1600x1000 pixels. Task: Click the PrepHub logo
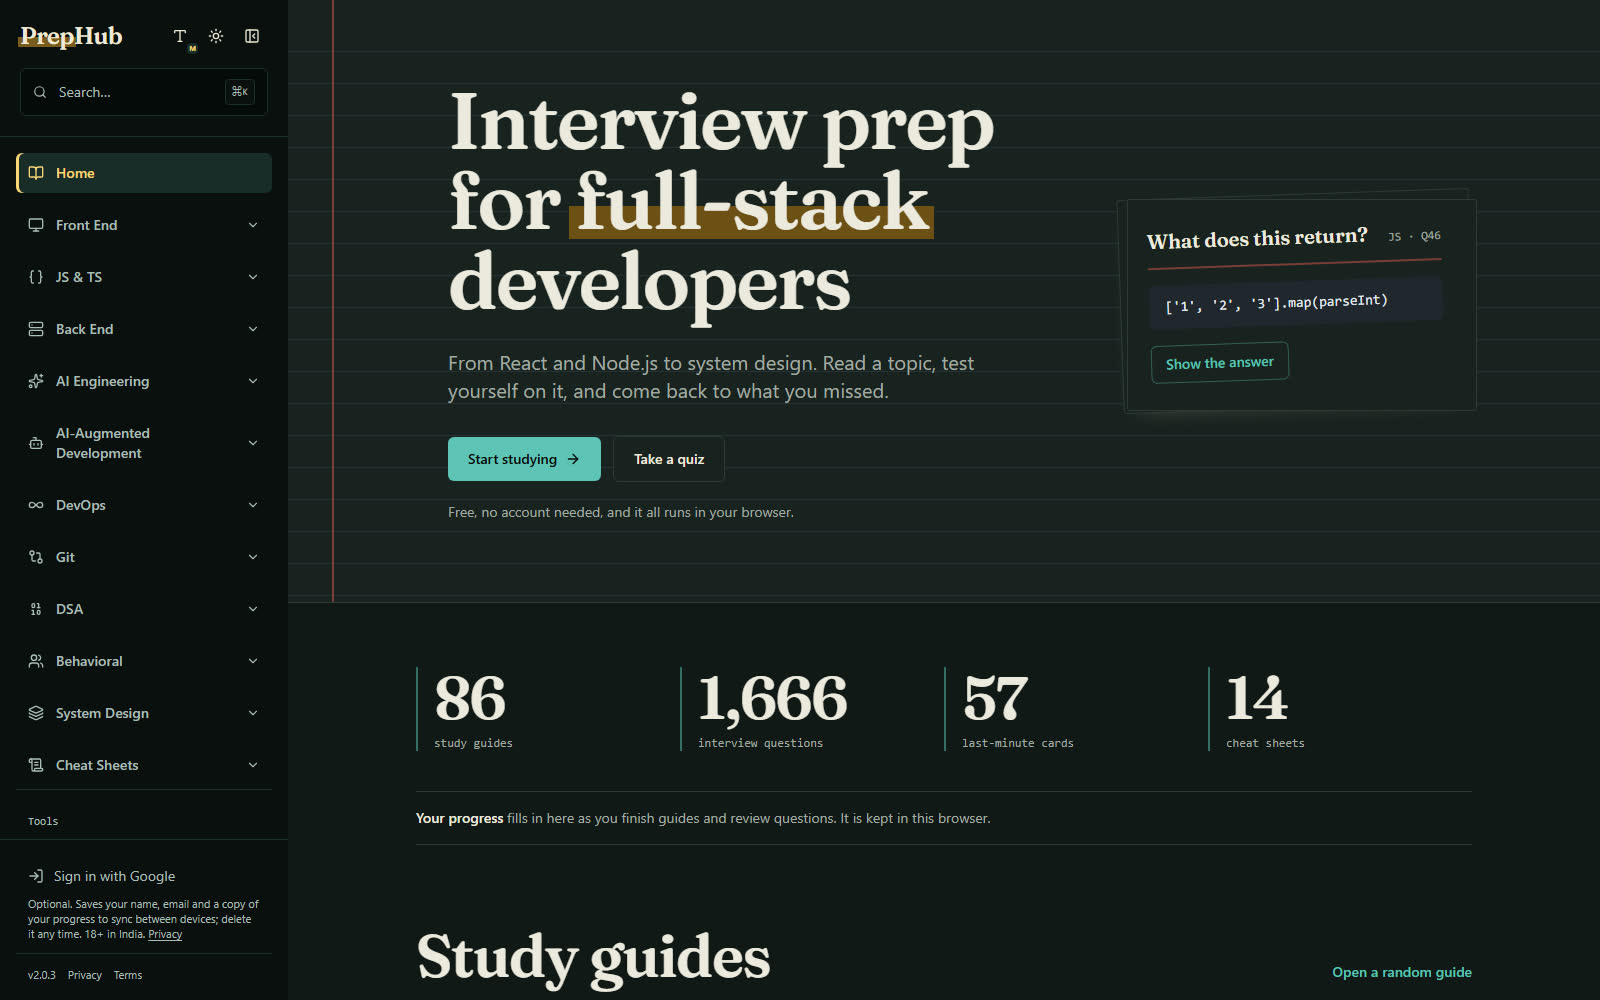tap(71, 36)
